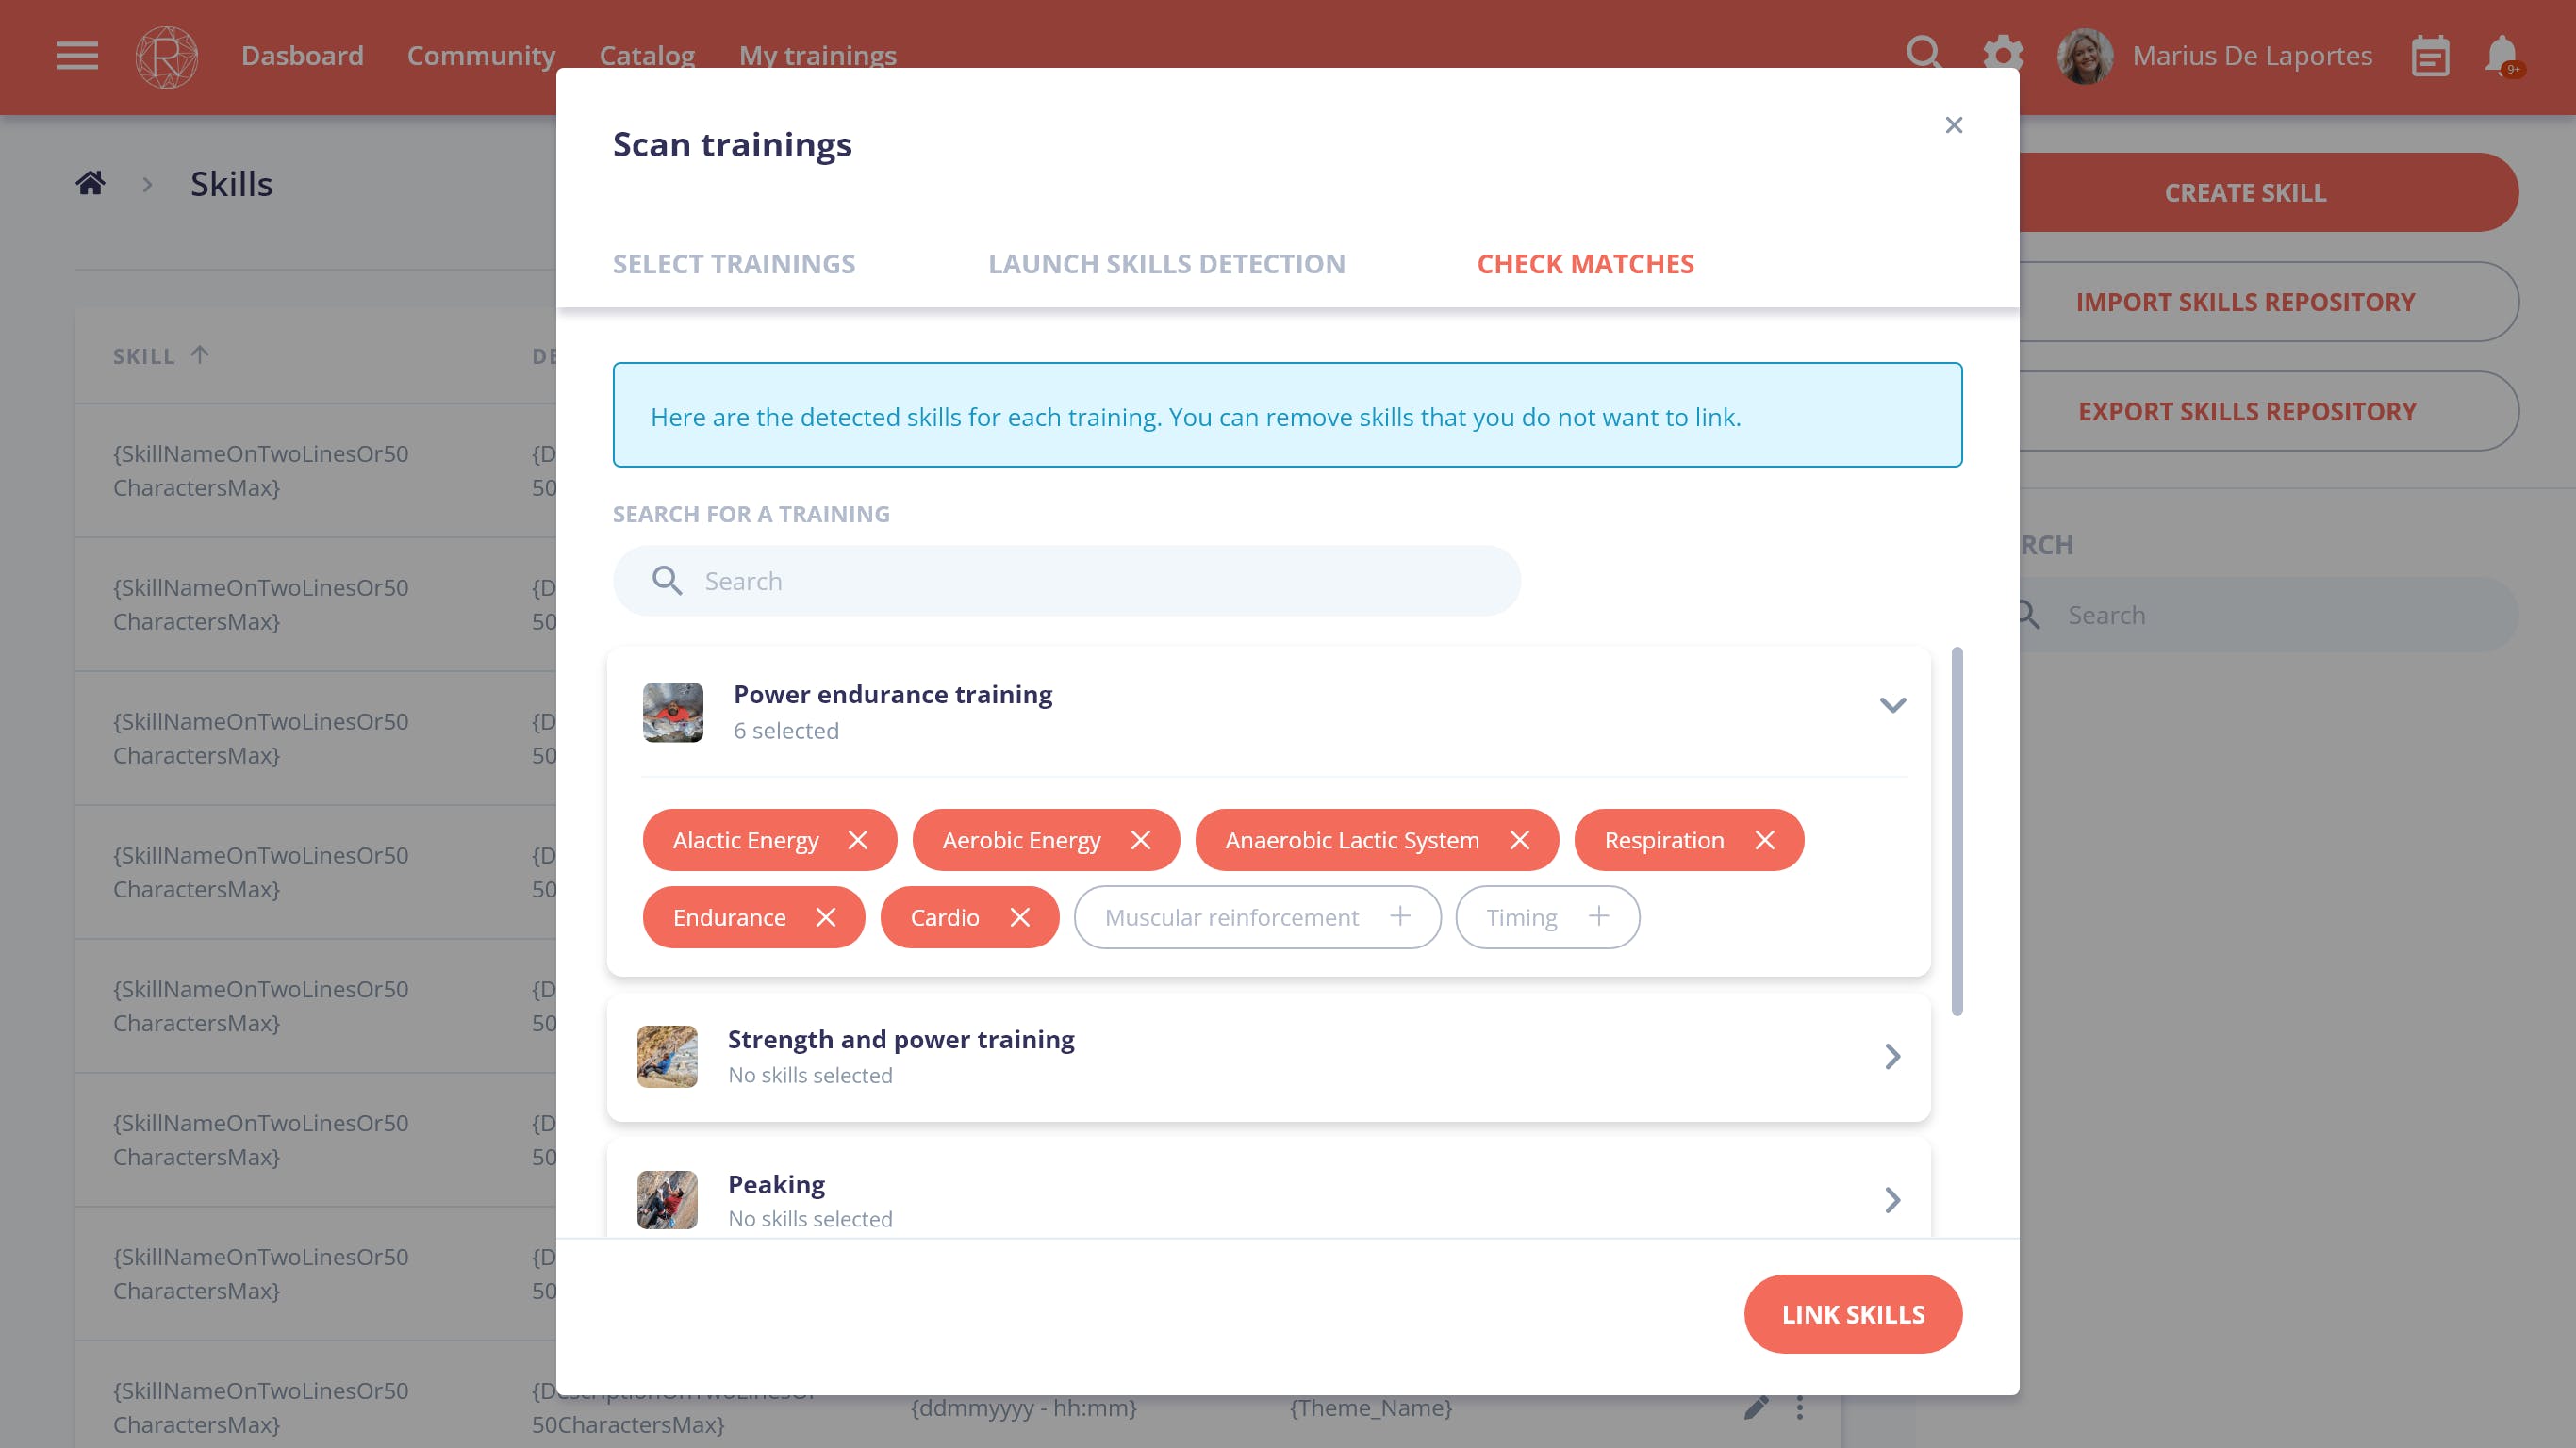The image size is (2576, 1448).
Task: Click the home breadcrumb icon
Action: pyautogui.click(x=91, y=183)
